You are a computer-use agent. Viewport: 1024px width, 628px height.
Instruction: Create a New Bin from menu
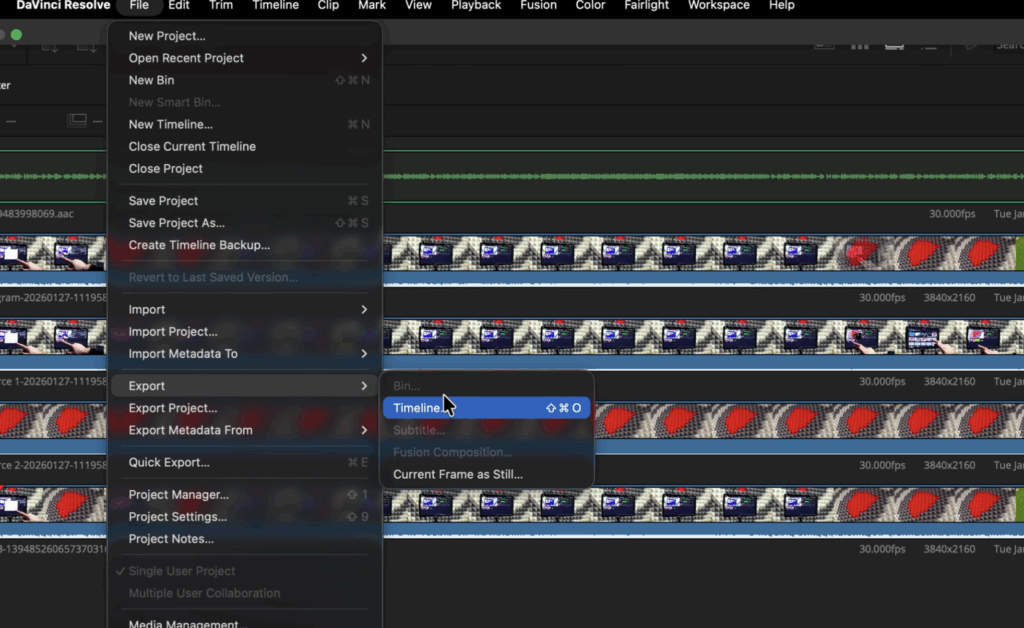pos(151,80)
